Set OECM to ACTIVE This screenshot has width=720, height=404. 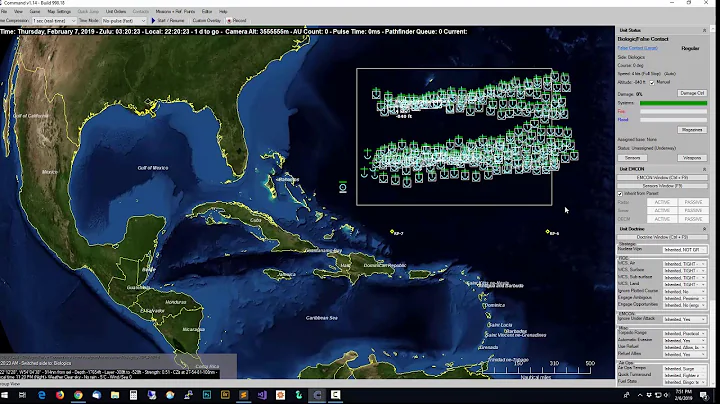coord(662,219)
